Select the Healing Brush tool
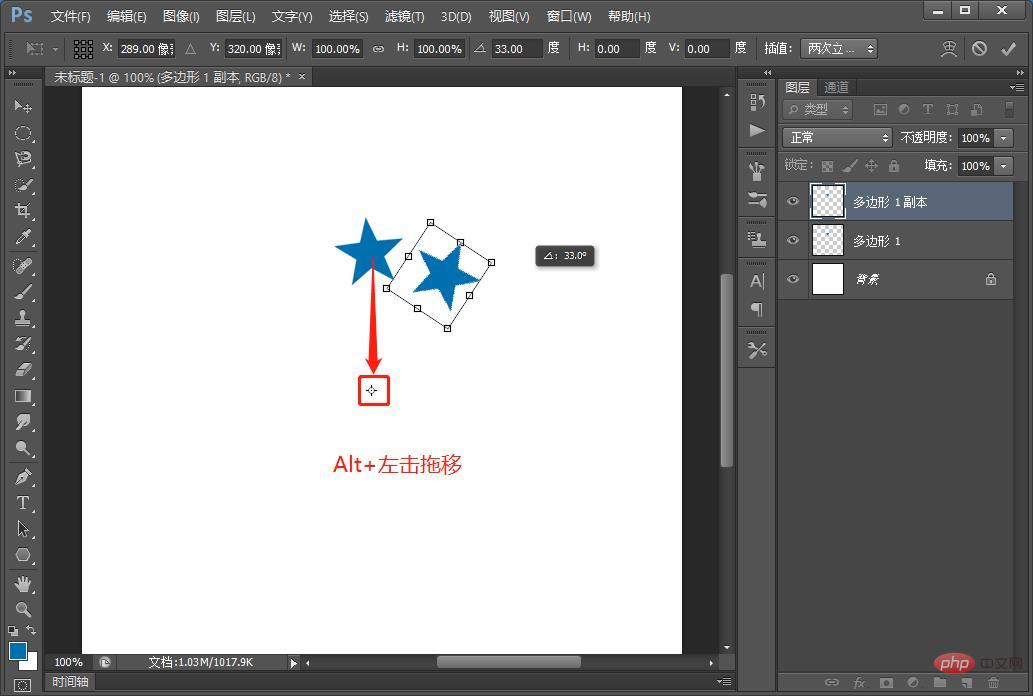This screenshot has width=1033, height=696. coord(23,266)
